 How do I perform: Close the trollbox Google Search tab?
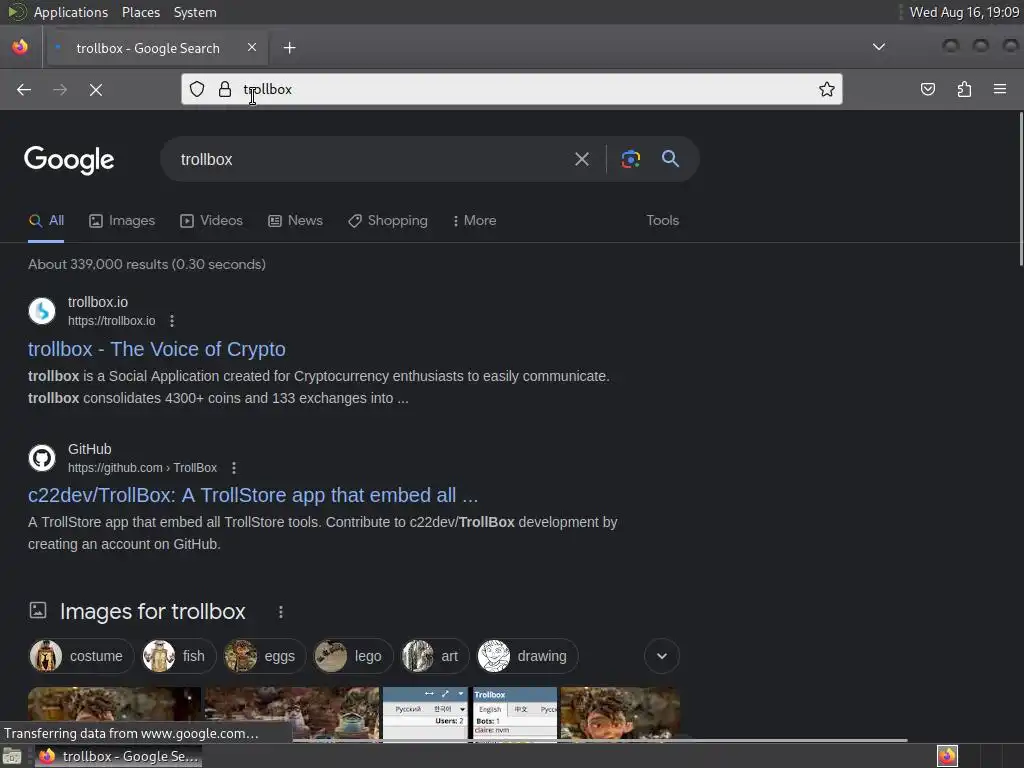252,47
